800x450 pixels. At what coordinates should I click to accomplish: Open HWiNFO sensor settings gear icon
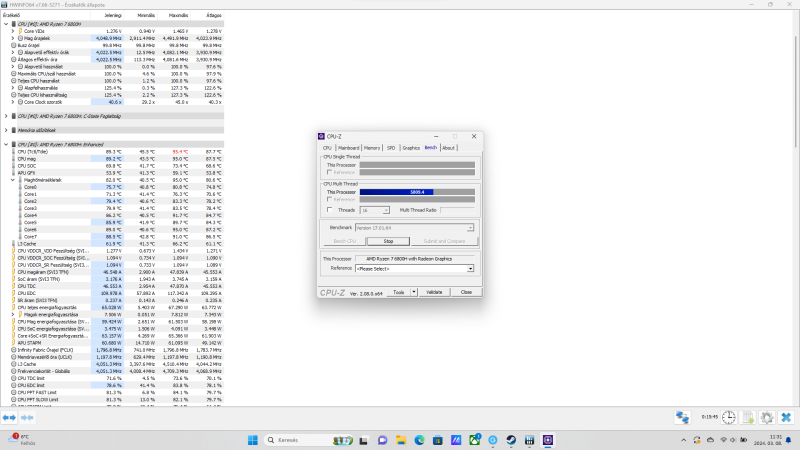point(767,417)
